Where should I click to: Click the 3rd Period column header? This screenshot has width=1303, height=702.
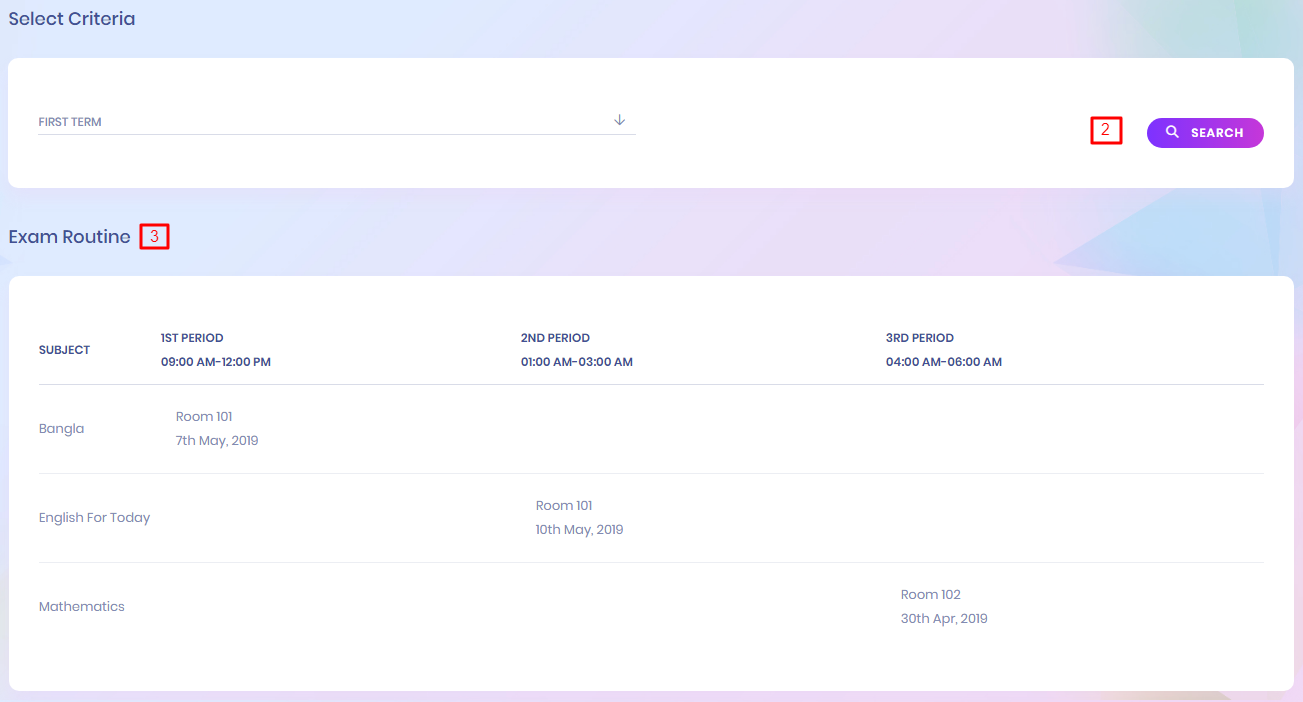[919, 338]
